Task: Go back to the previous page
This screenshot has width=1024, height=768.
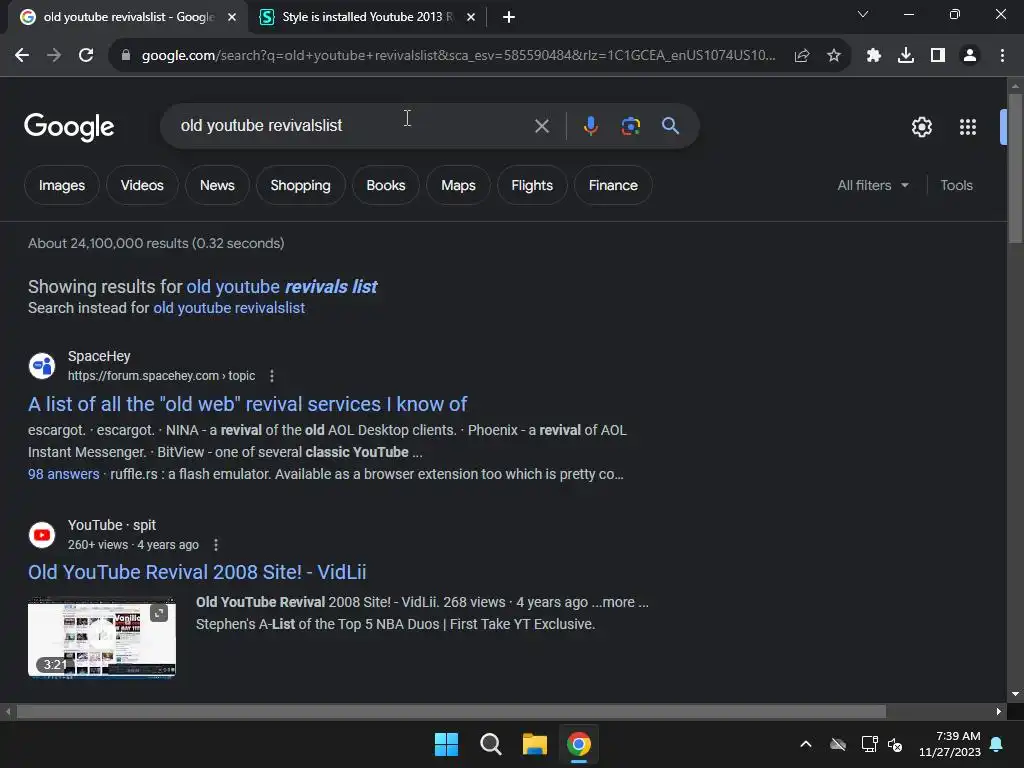Action: 22,56
